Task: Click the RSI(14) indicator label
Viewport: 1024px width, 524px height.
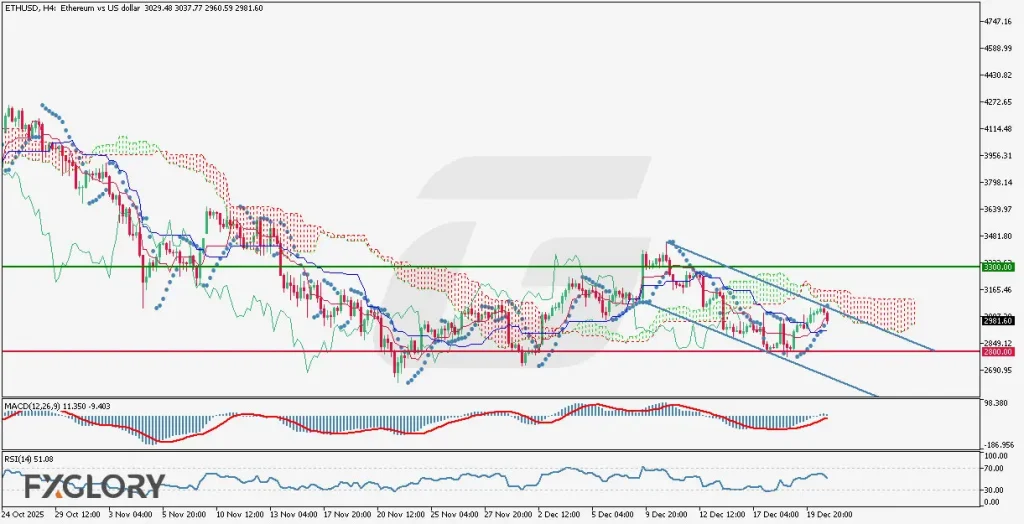Action: pyautogui.click(x=20, y=457)
